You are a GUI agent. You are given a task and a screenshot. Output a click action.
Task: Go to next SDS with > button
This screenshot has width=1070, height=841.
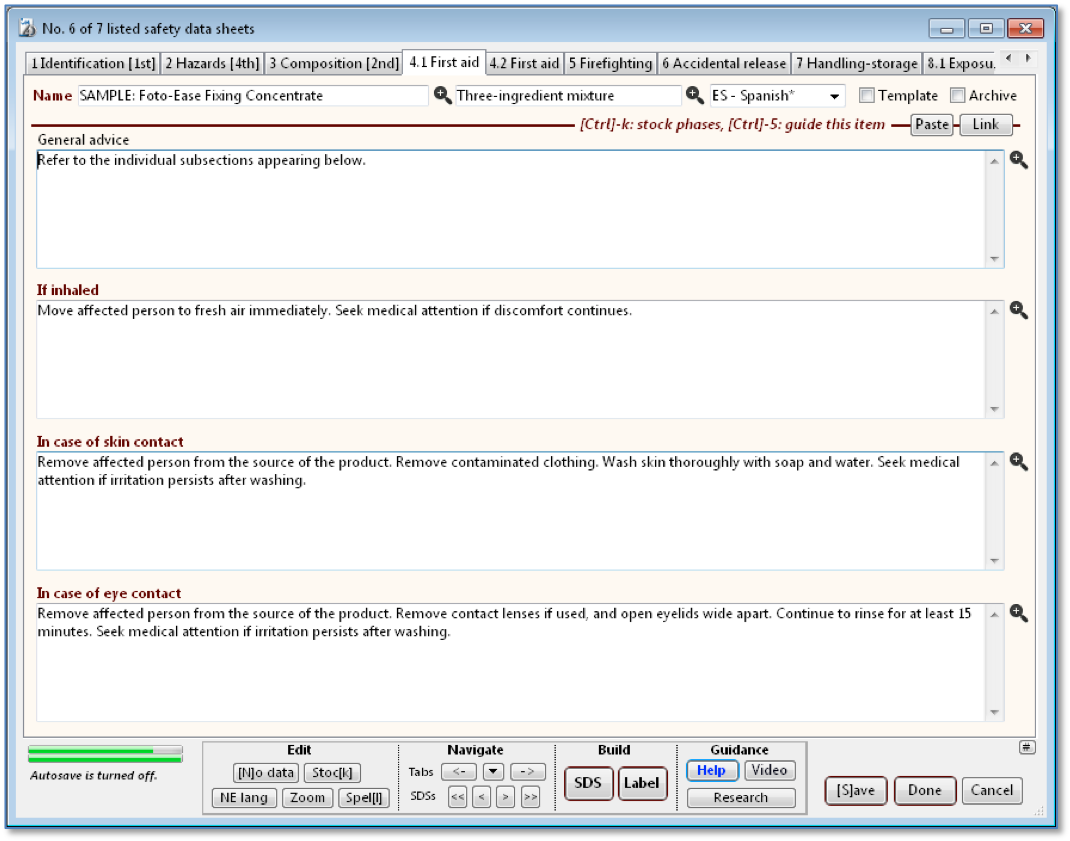pos(506,797)
